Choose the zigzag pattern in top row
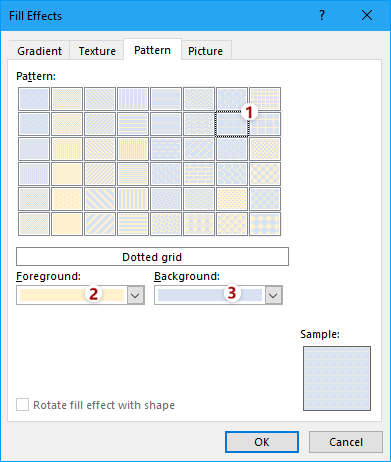Viewport: 391px width, 462px height. 199,99
